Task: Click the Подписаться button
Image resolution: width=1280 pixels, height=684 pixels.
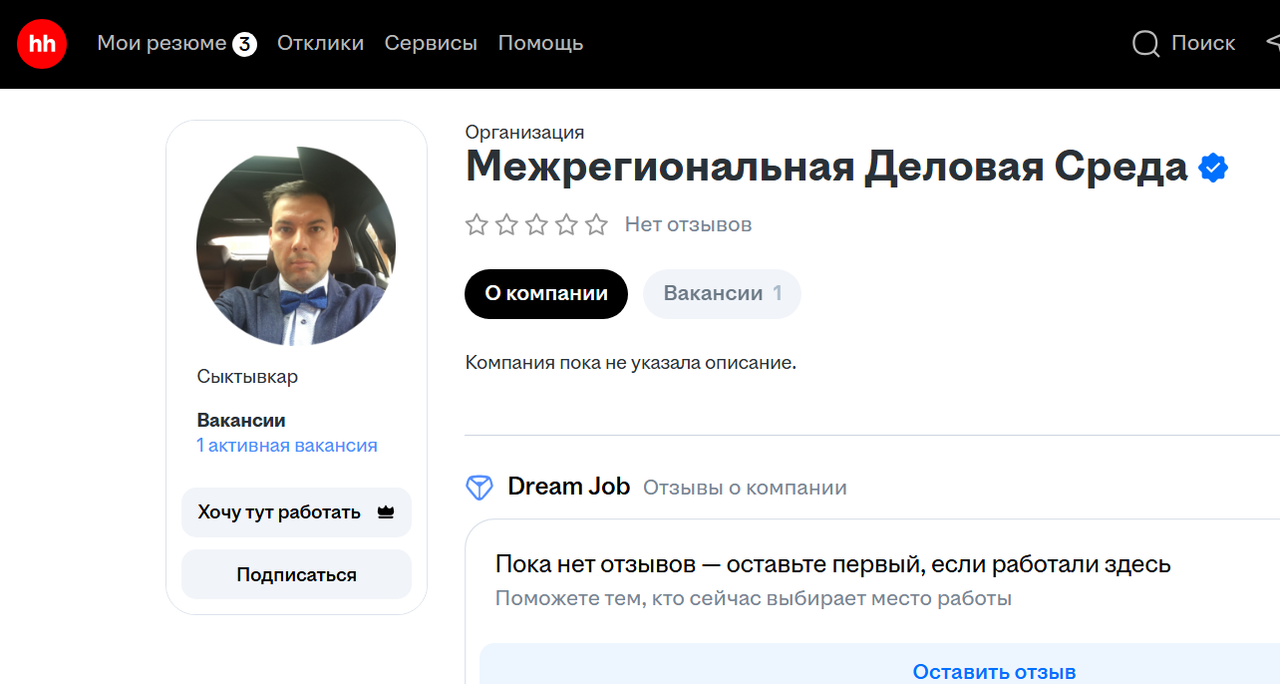Action: [296, 574]
